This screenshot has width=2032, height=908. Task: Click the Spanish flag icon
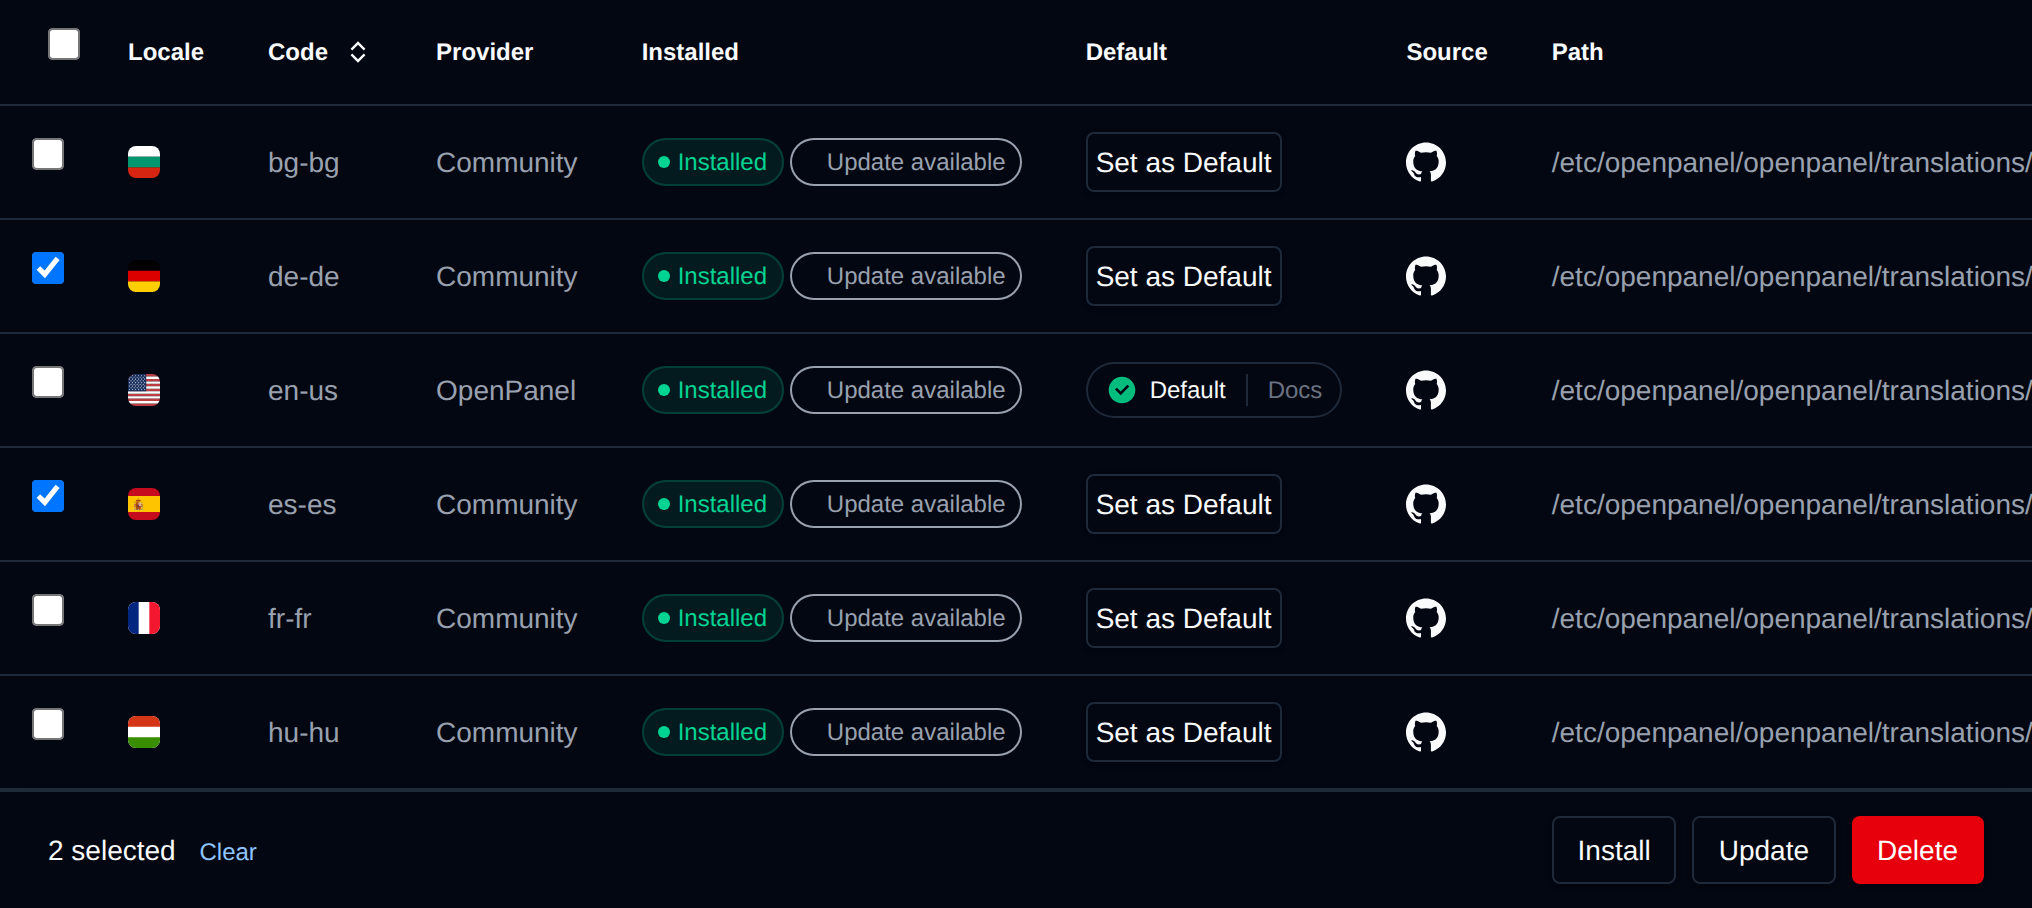coord(144,504)
